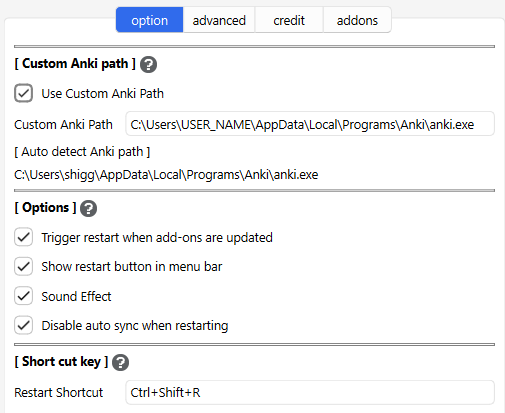Click the bold Options section heading
This screenshot has width=505, height=413.
pos(45,208)
